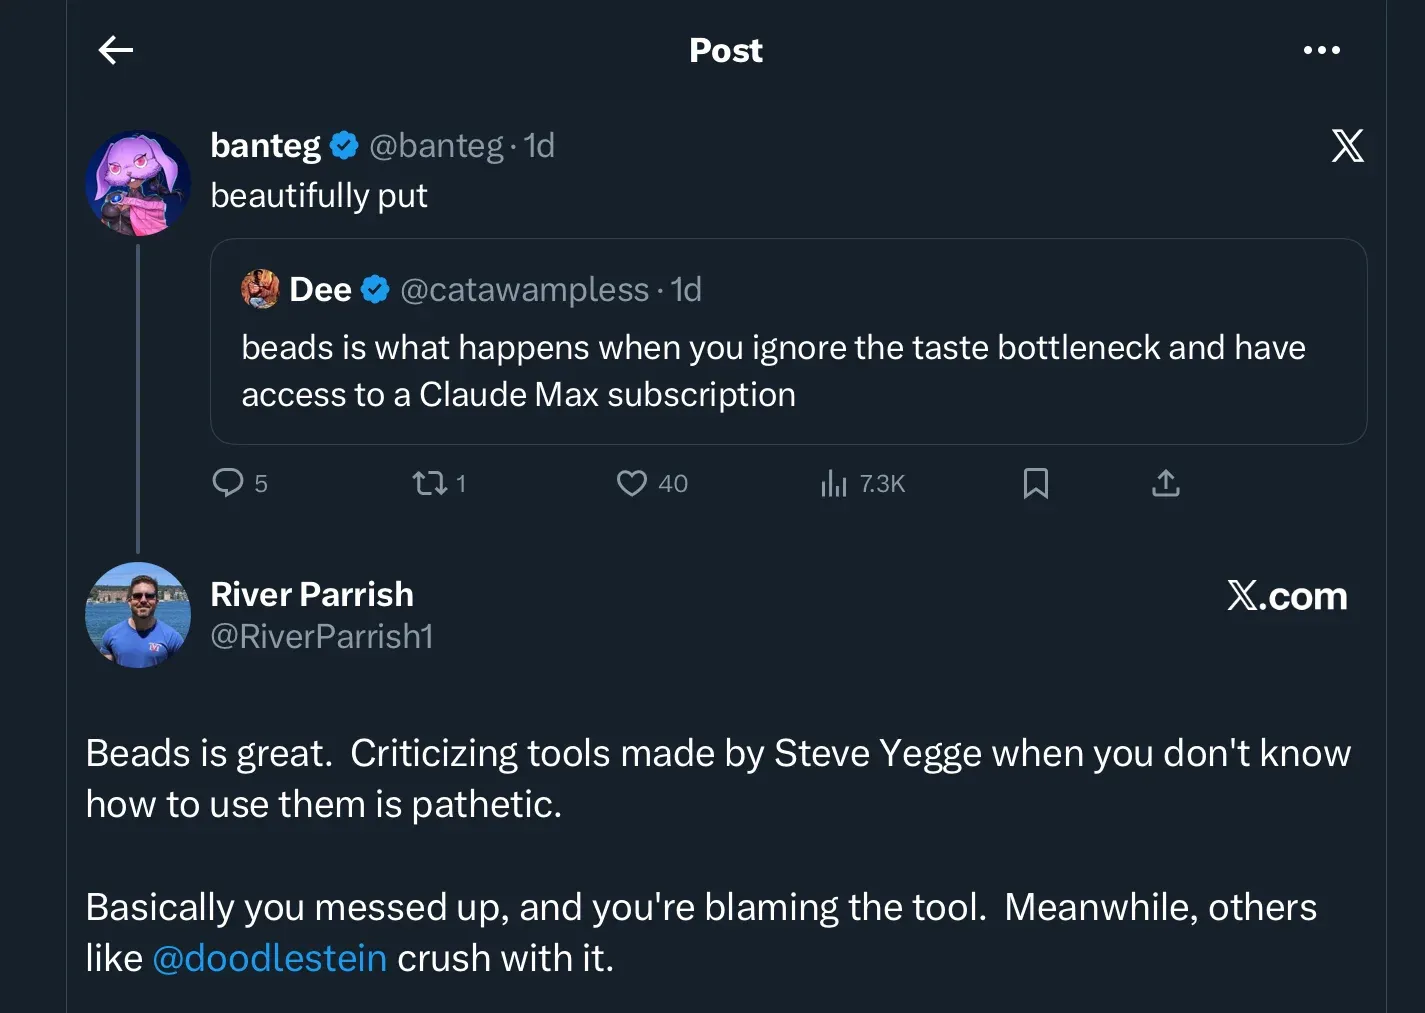The width and height of the screenshot is (1425, 1013).
Task: Open Dee's small avatar in quoted post
Action: [260, 290]
